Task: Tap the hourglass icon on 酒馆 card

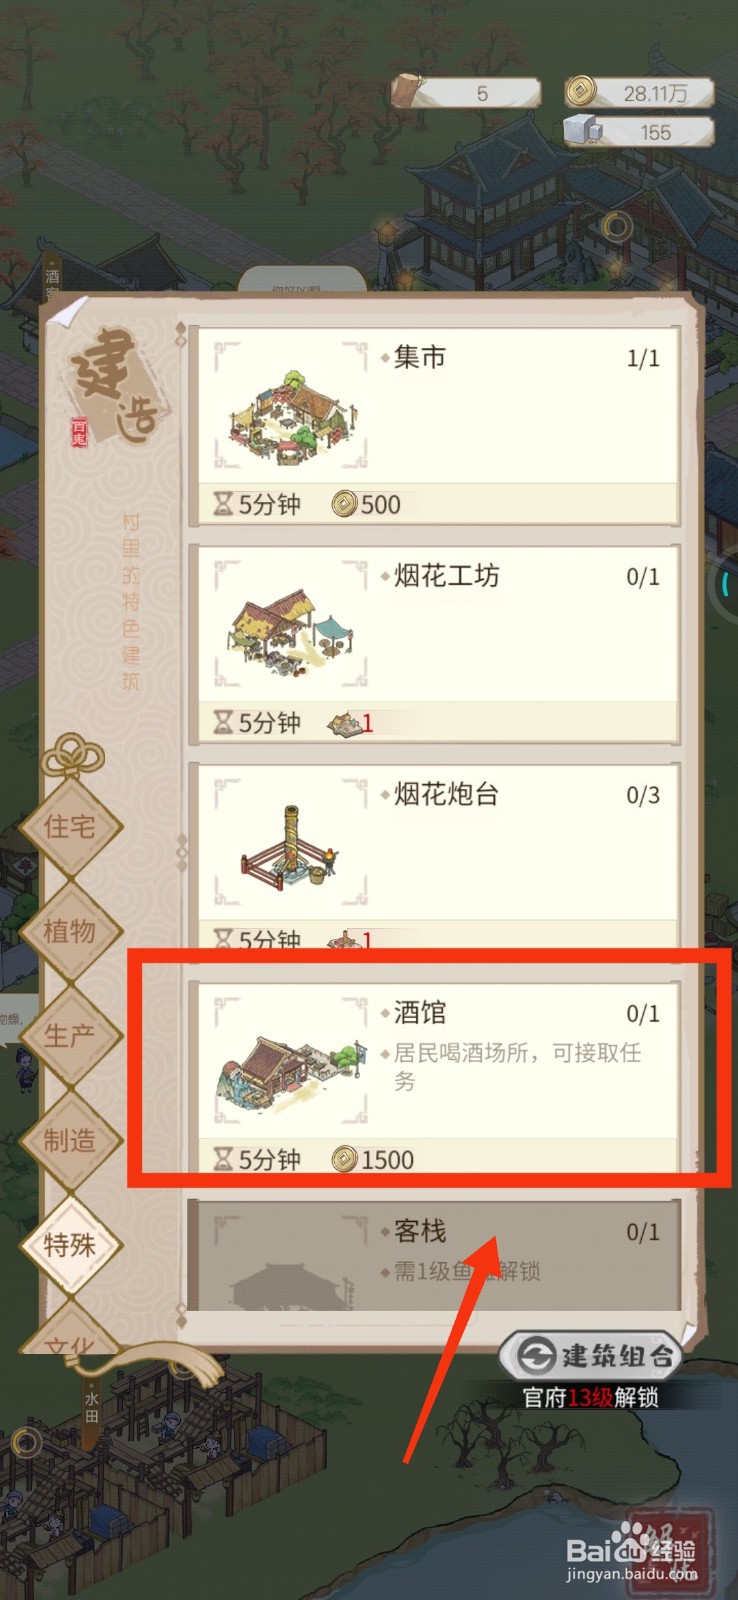Action: click(x=223, y=1160)
